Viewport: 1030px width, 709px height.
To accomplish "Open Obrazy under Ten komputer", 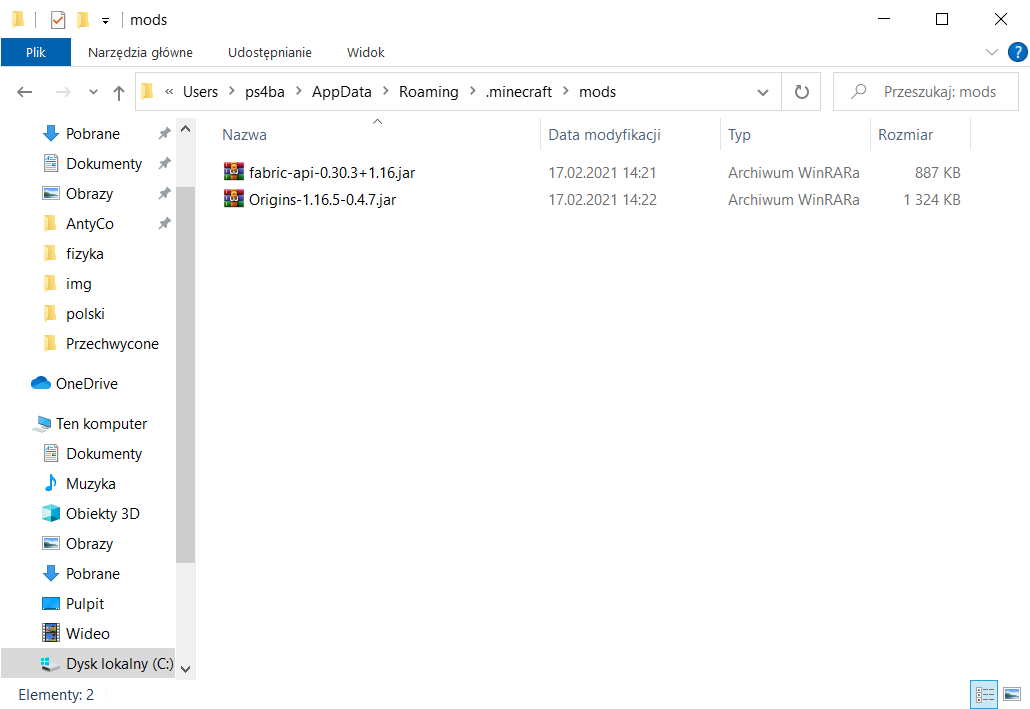I will tap(89, 543).
